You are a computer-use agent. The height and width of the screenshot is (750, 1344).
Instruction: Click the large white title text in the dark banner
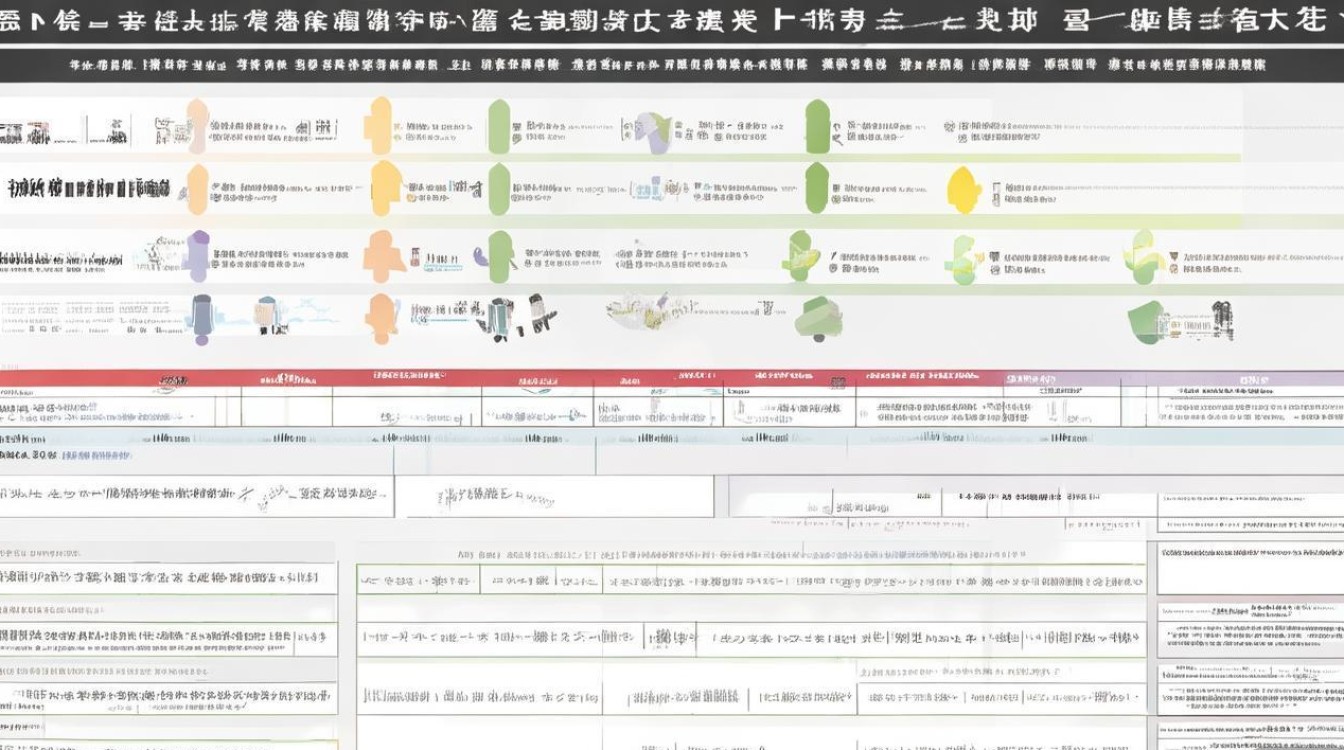pyautogui.click(x=672, y=24)
